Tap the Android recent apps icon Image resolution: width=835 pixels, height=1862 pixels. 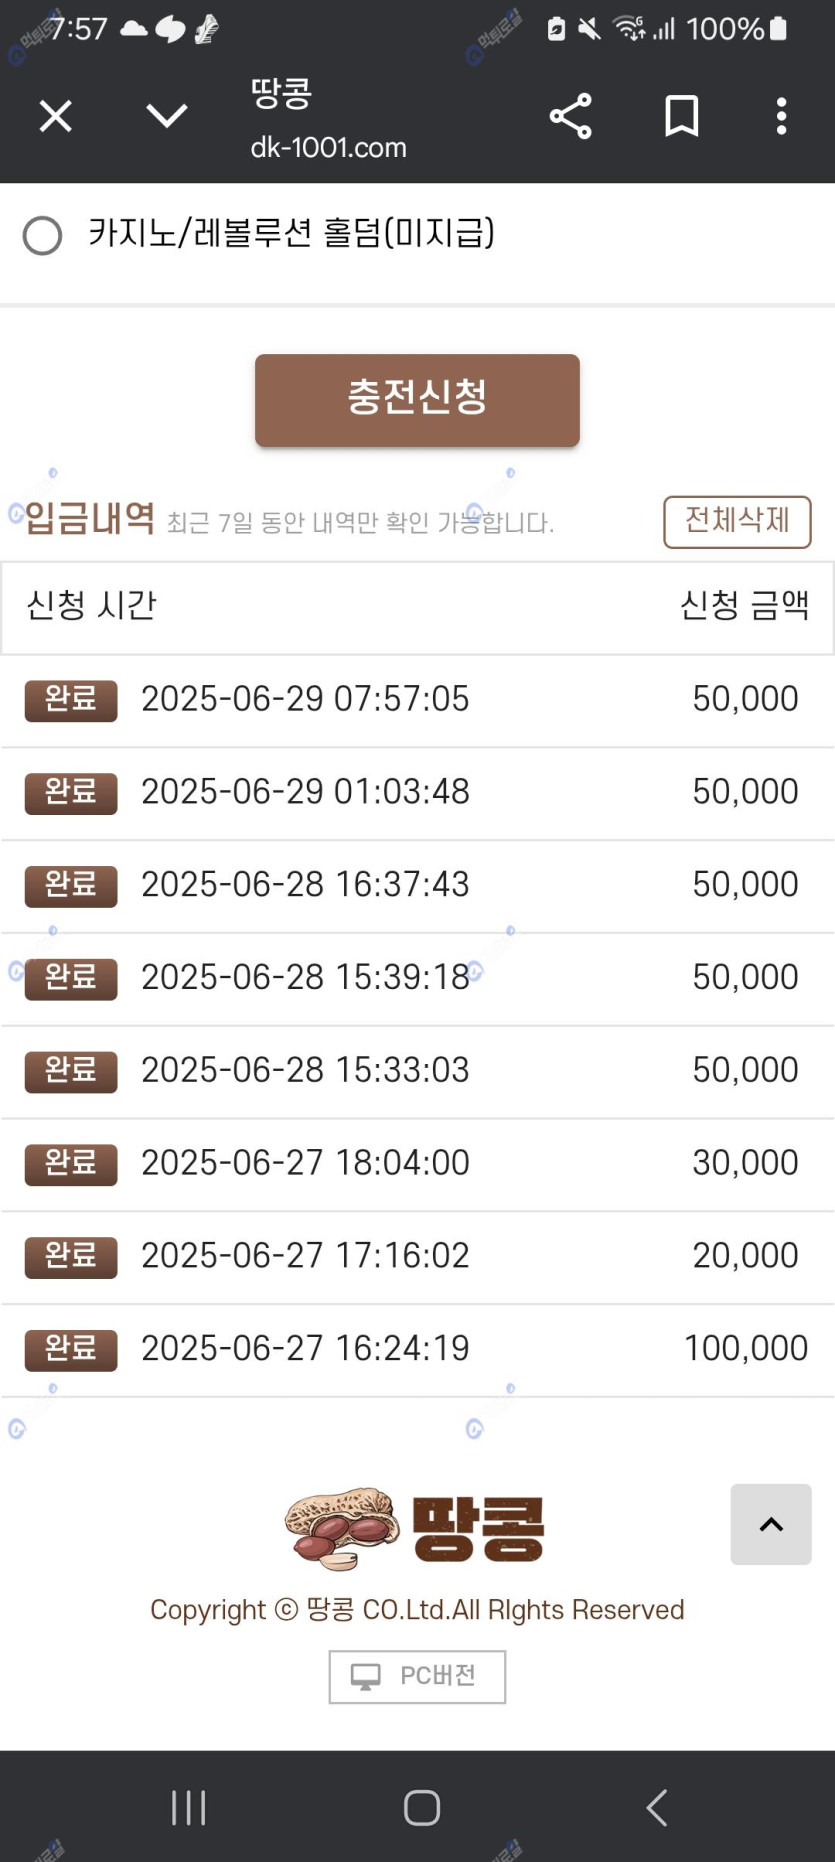[x=188, y=1807]
